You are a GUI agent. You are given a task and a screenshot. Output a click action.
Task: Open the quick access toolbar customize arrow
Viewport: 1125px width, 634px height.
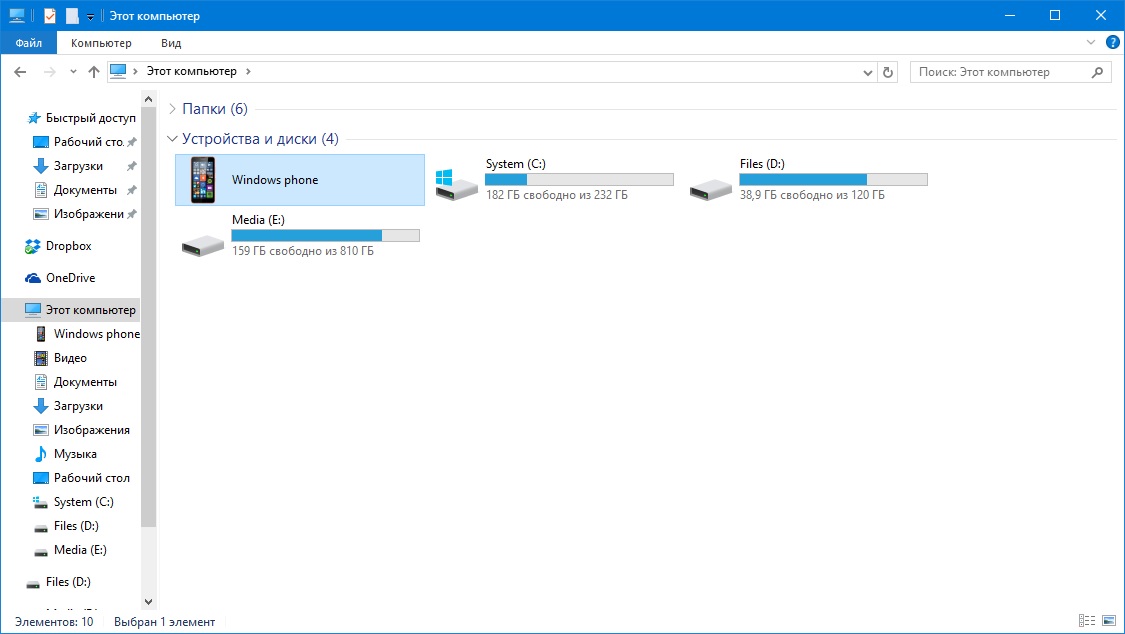point(90,16)
